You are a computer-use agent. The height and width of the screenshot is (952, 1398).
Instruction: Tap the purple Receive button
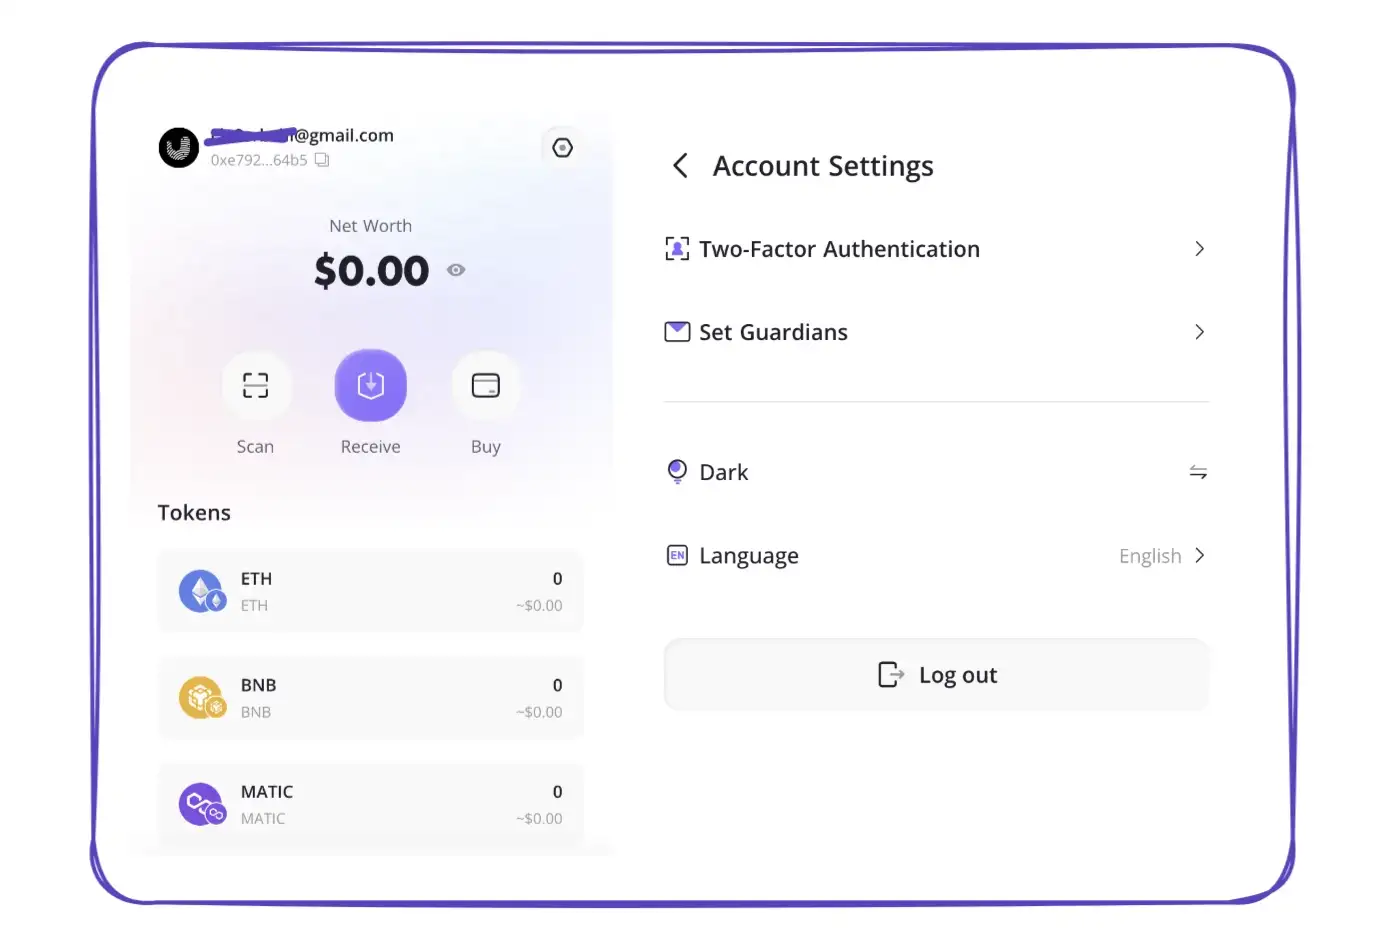pos(371,385)
